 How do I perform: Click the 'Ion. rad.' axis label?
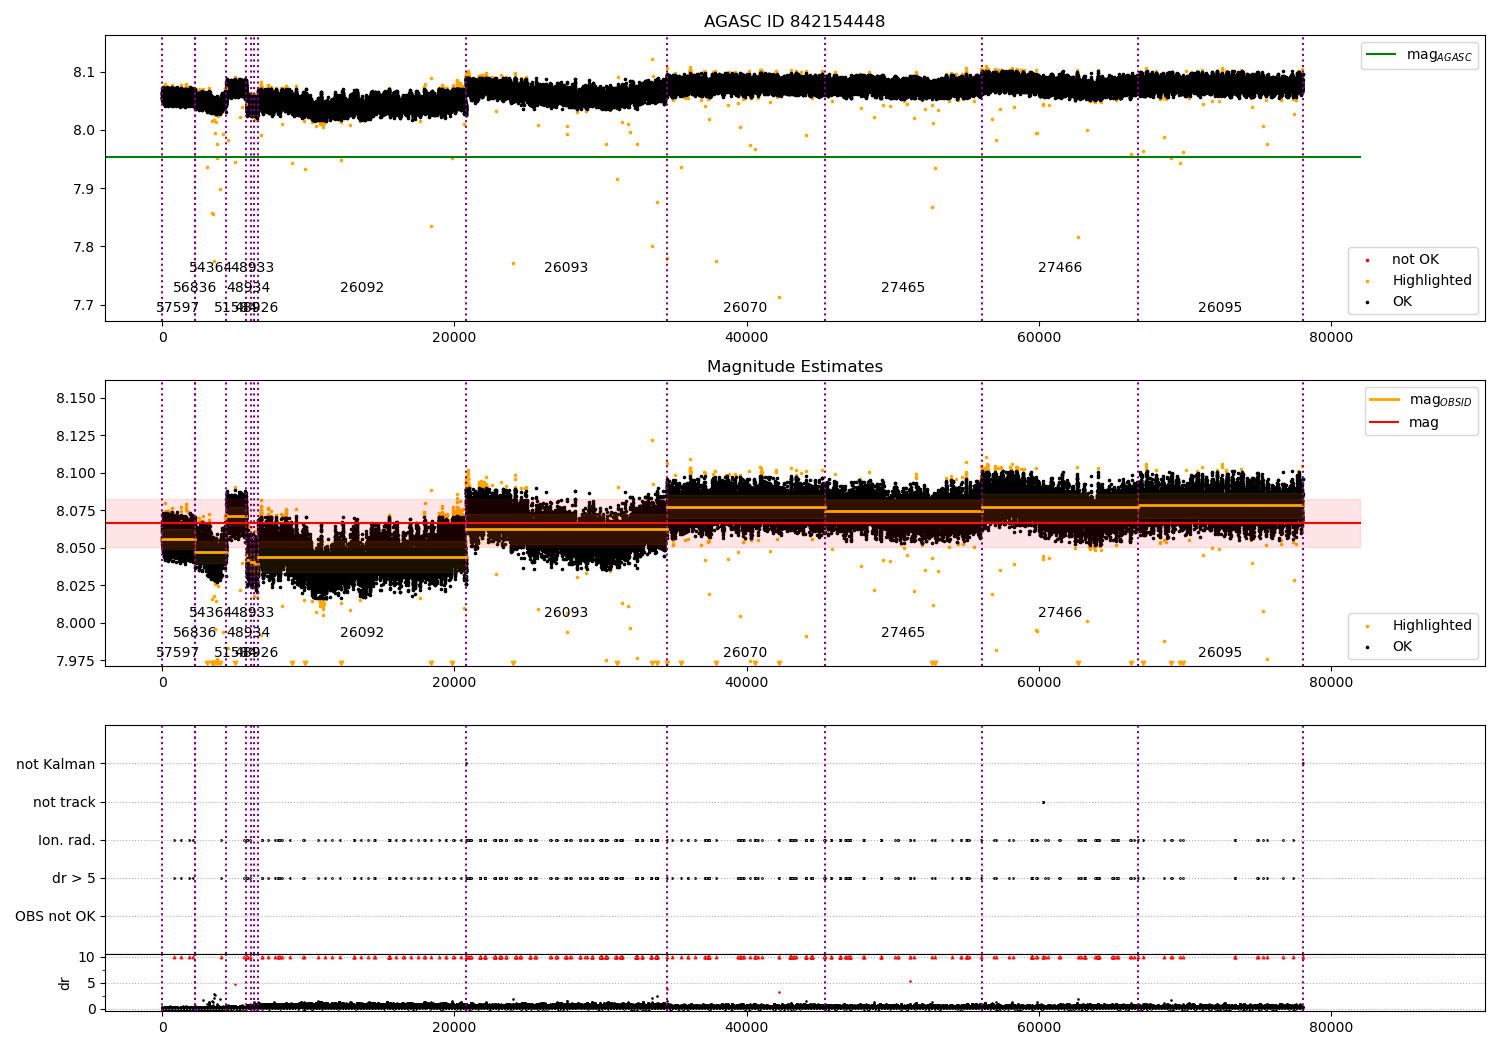coord(67,841)
